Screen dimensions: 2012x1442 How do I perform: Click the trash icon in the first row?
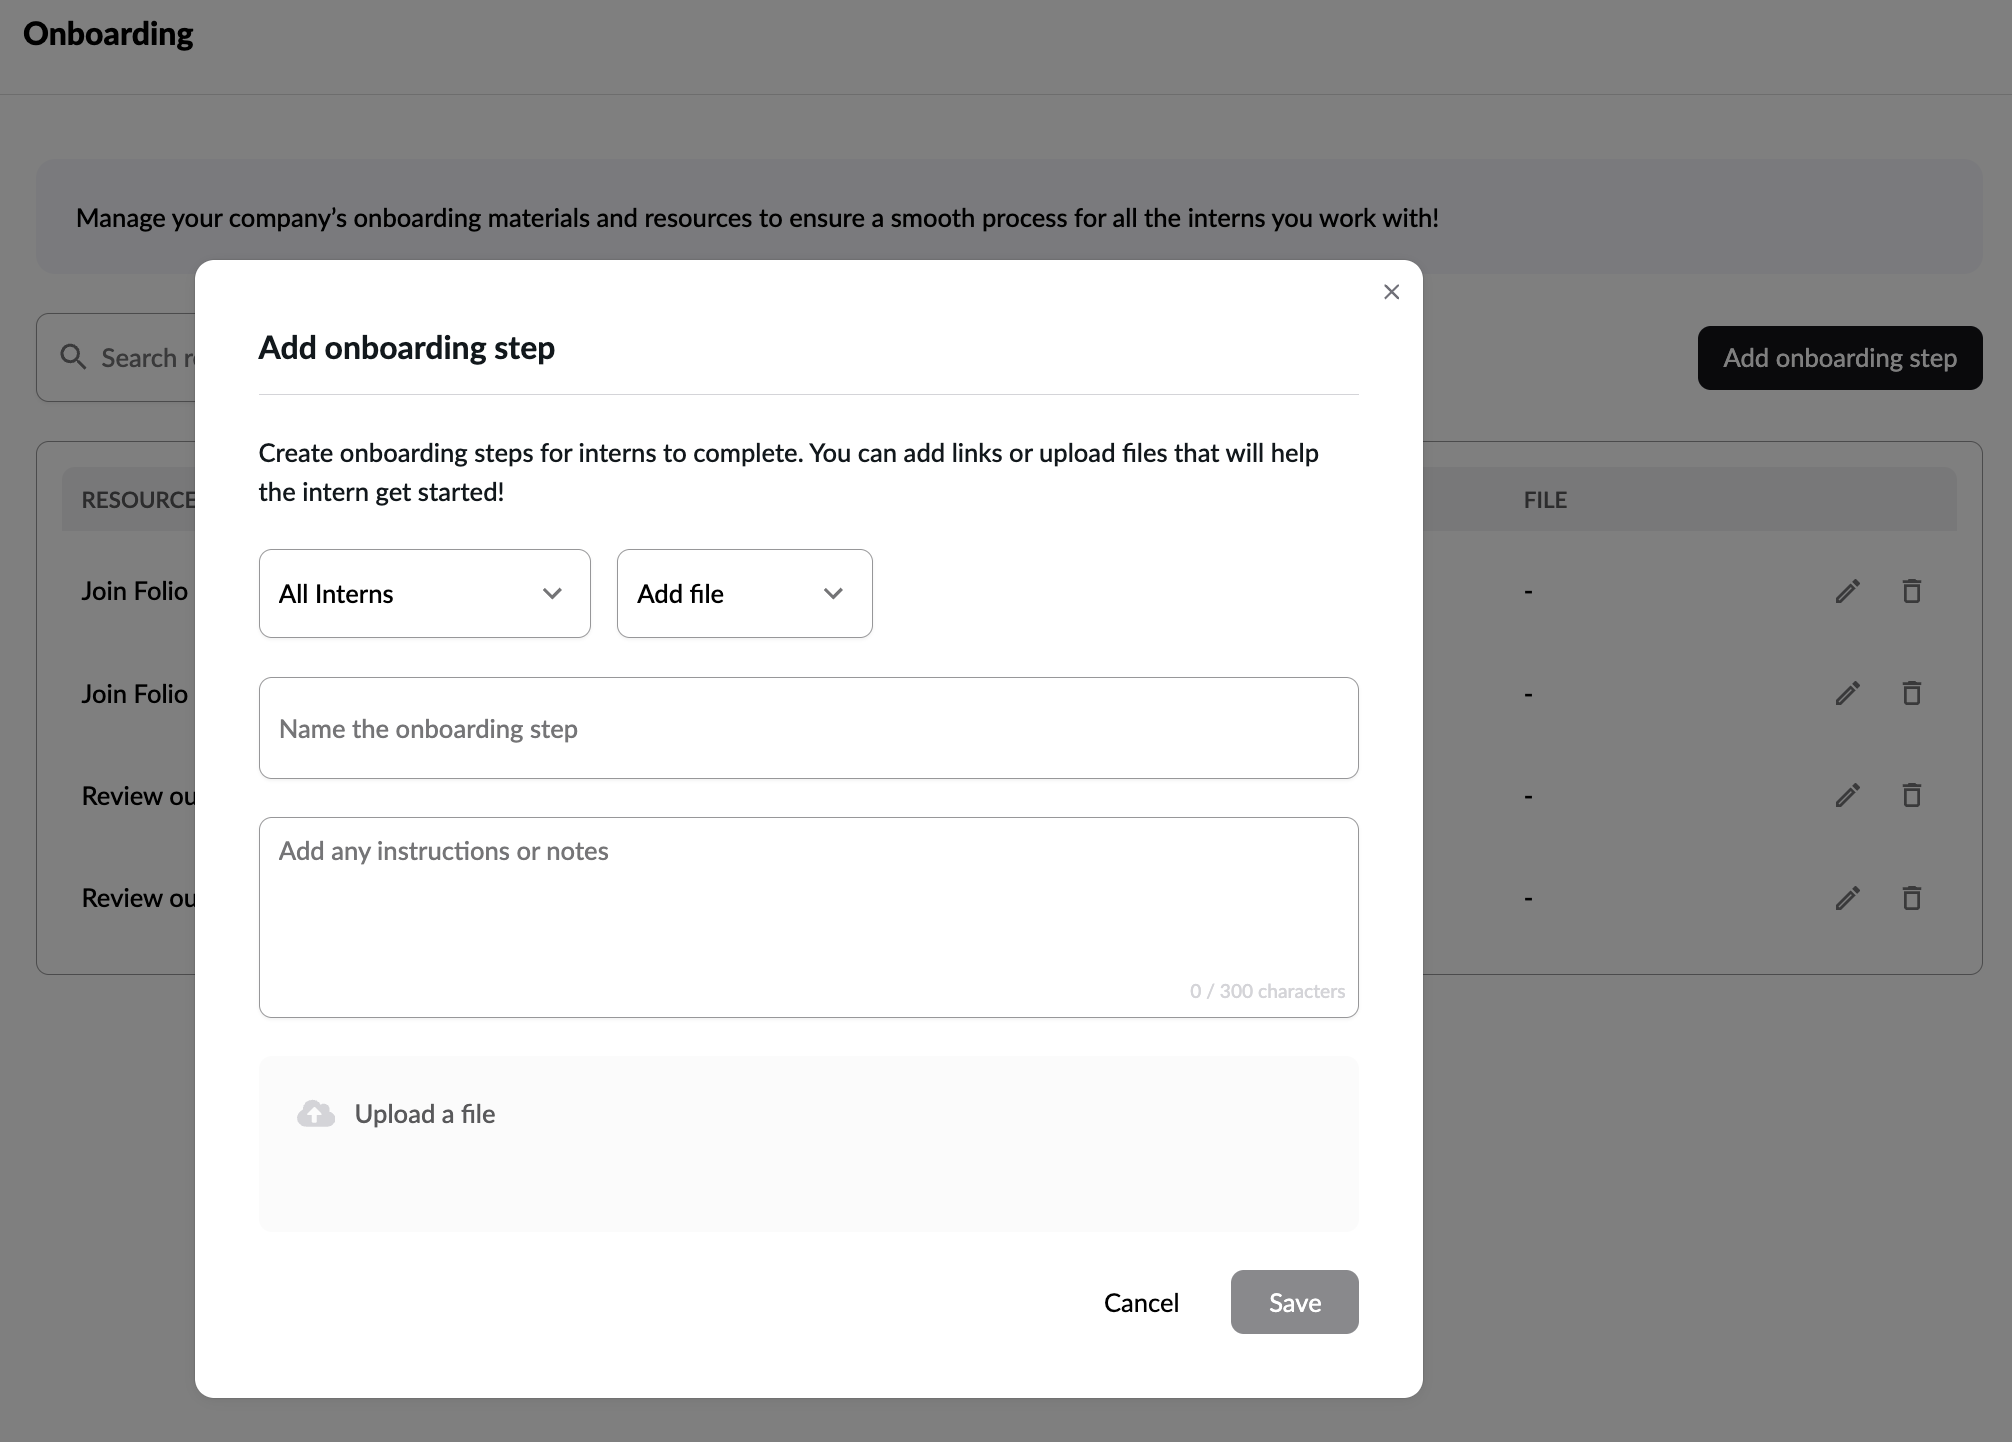1911,591
